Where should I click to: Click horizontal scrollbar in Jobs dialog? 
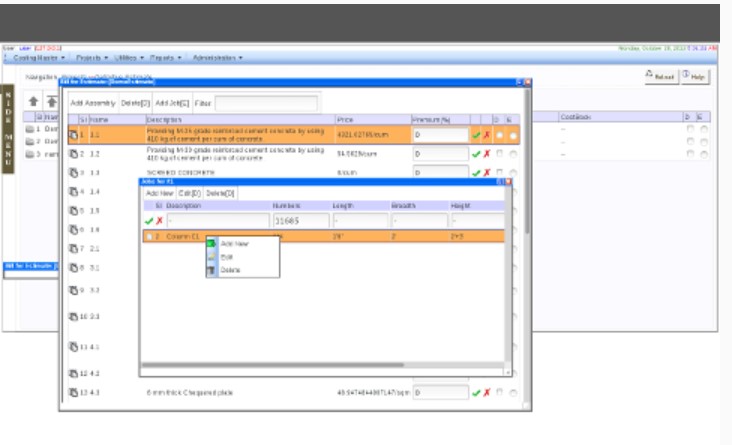click(x=273, y=365)
